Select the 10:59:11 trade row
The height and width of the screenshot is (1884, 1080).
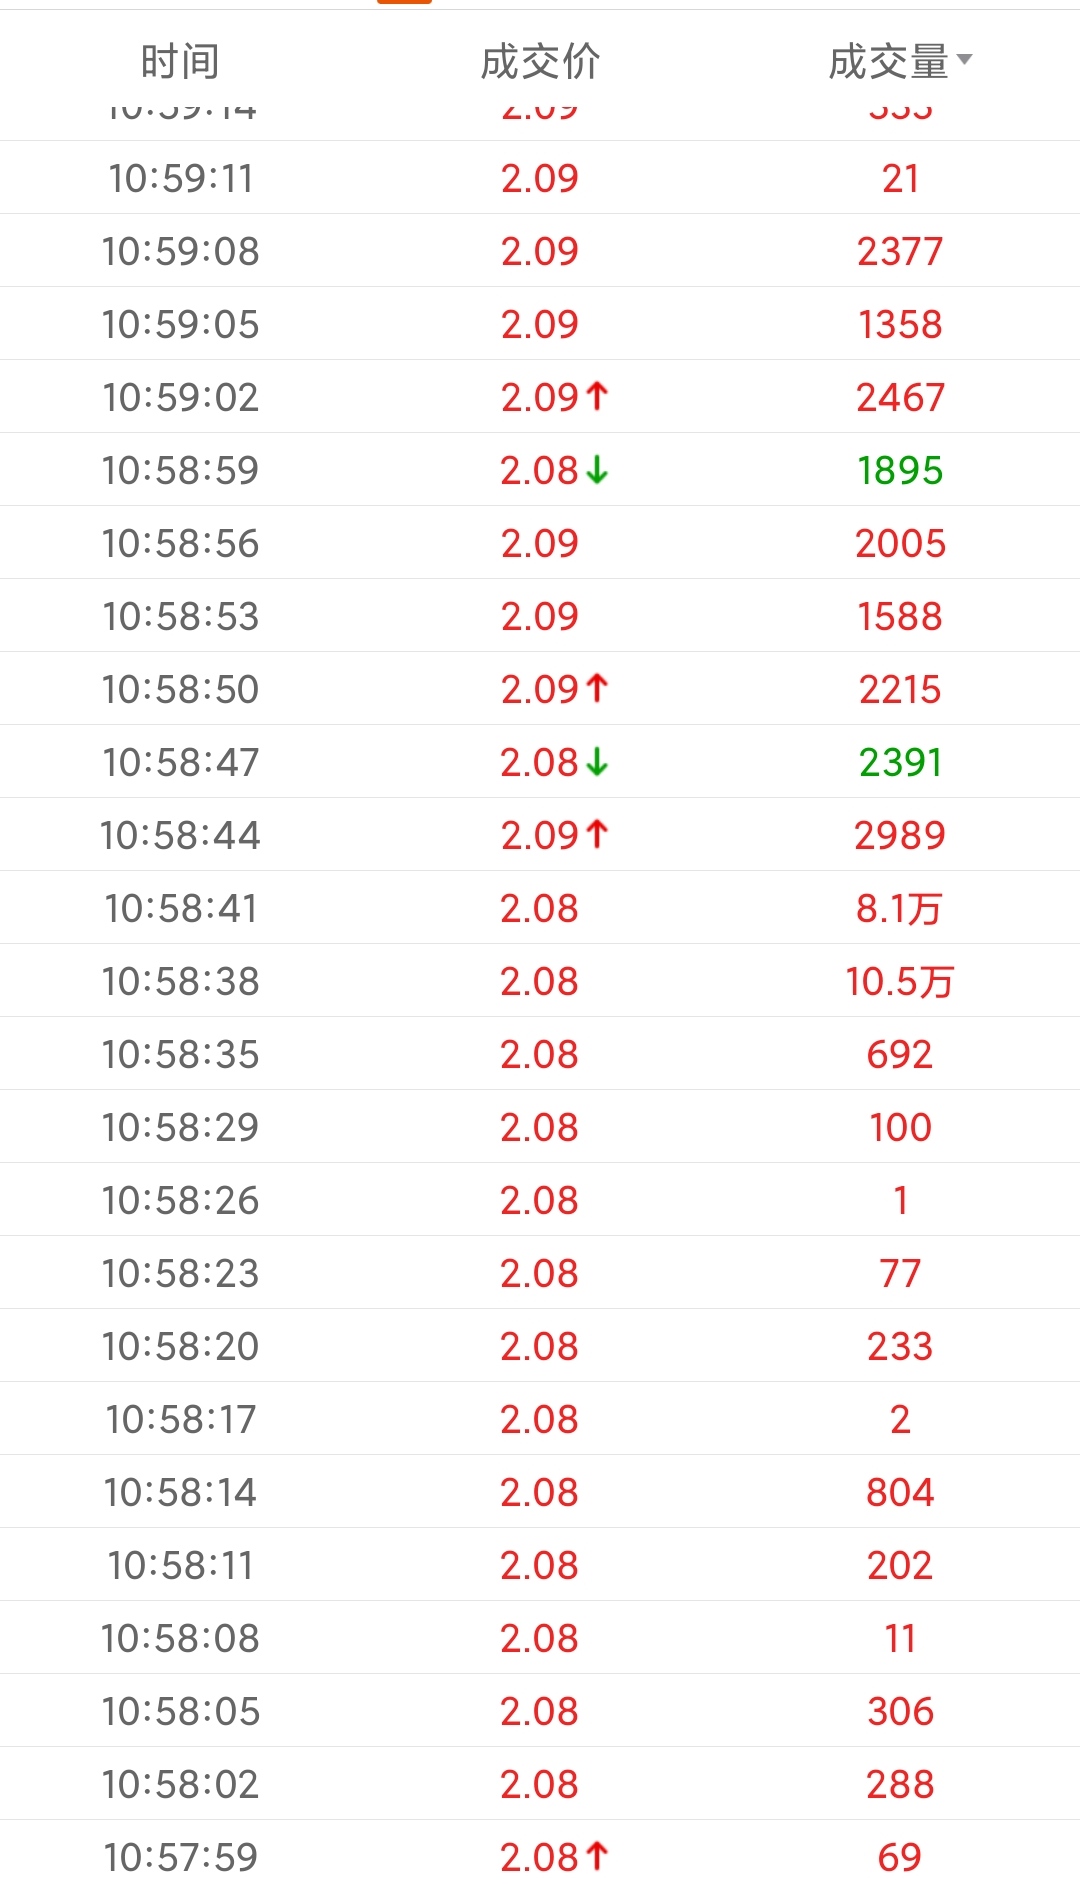[x=540, y=178]
